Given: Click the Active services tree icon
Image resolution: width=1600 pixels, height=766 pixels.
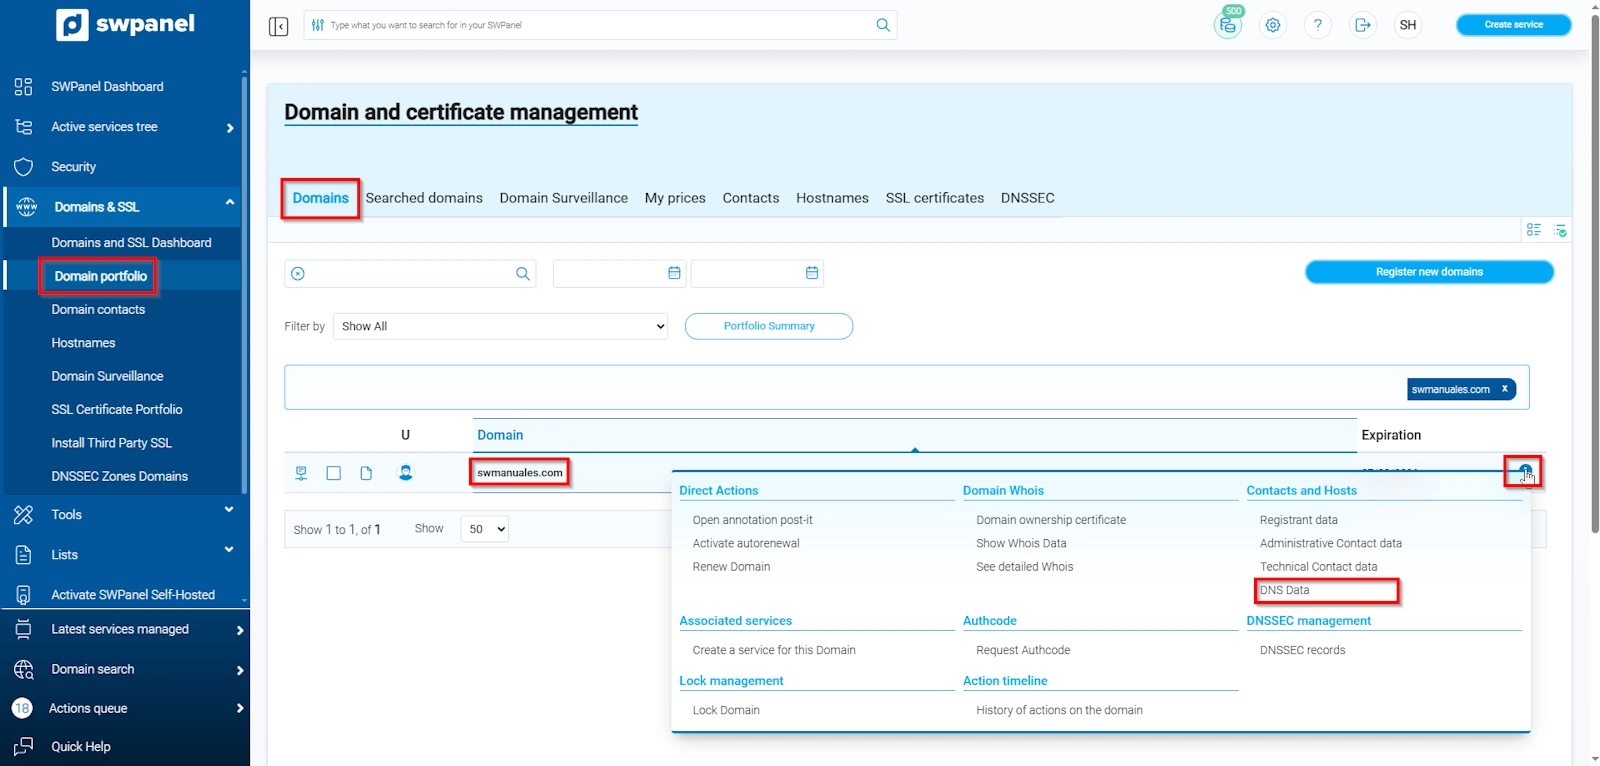Looking at the screenshot, I should click(x=23, y=127).
